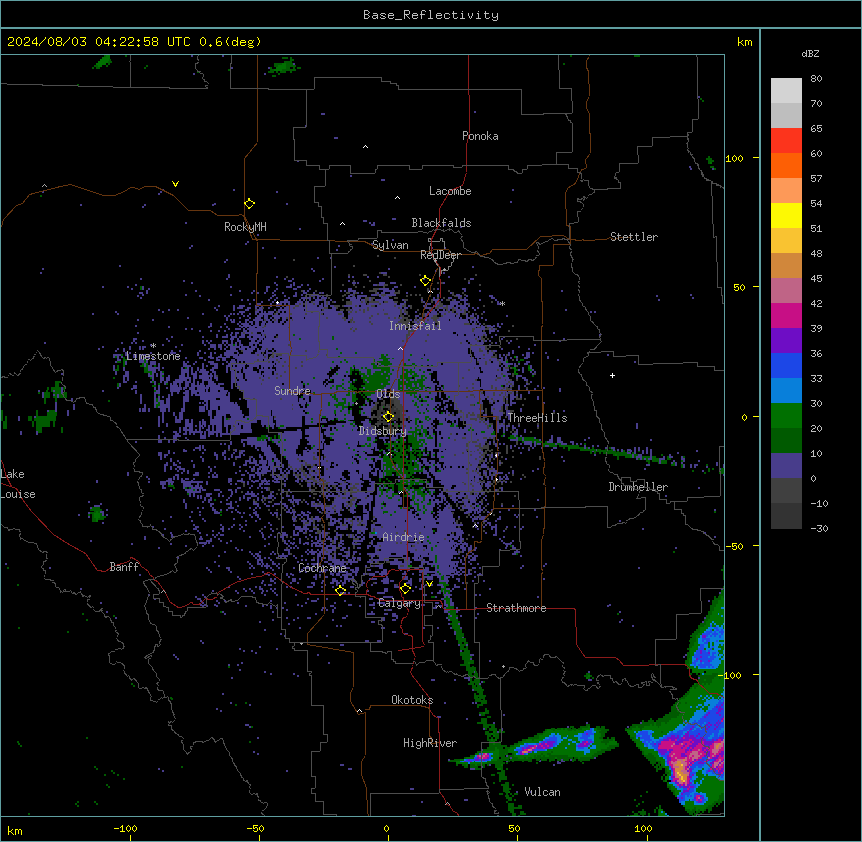Click the Banff label
Screen dimensions: 862x842
(124, 567)
